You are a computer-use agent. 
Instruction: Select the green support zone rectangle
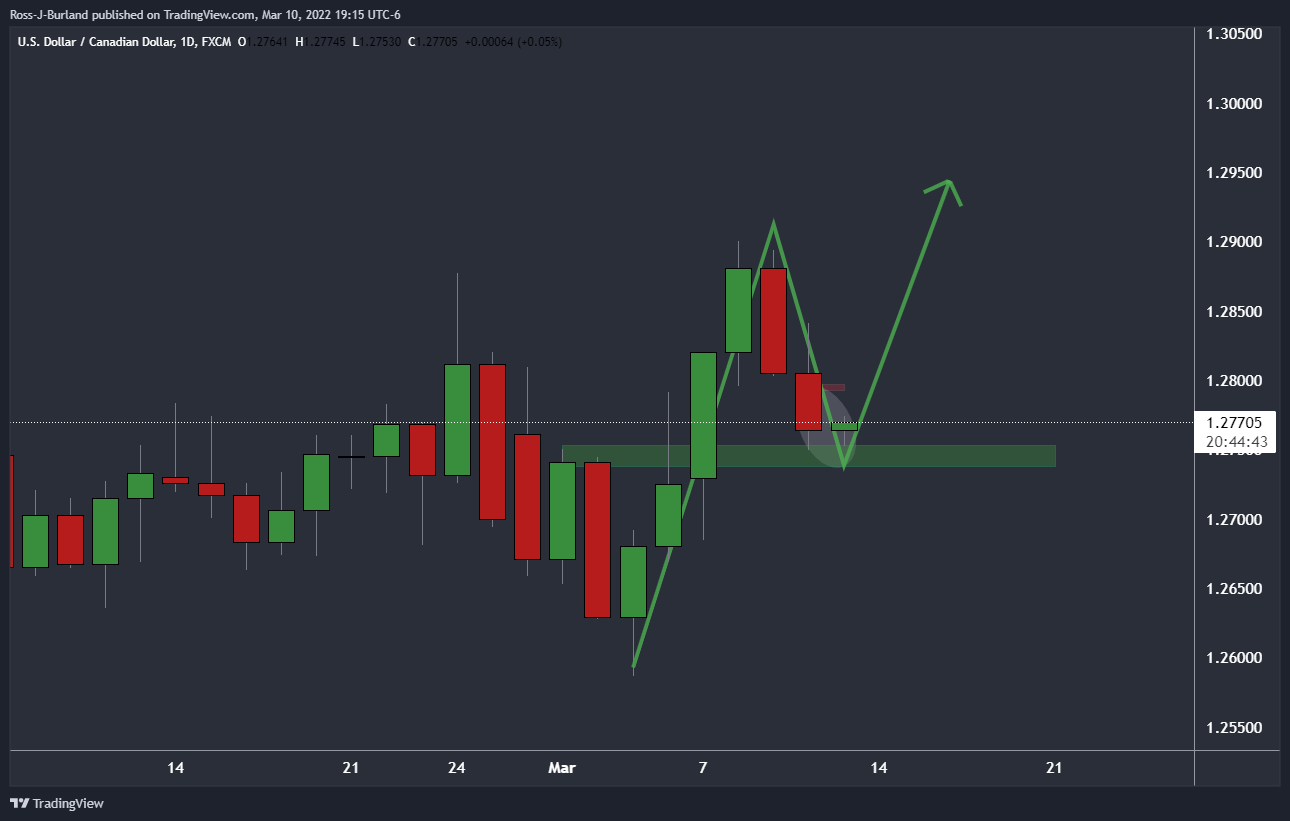(808, 456)
